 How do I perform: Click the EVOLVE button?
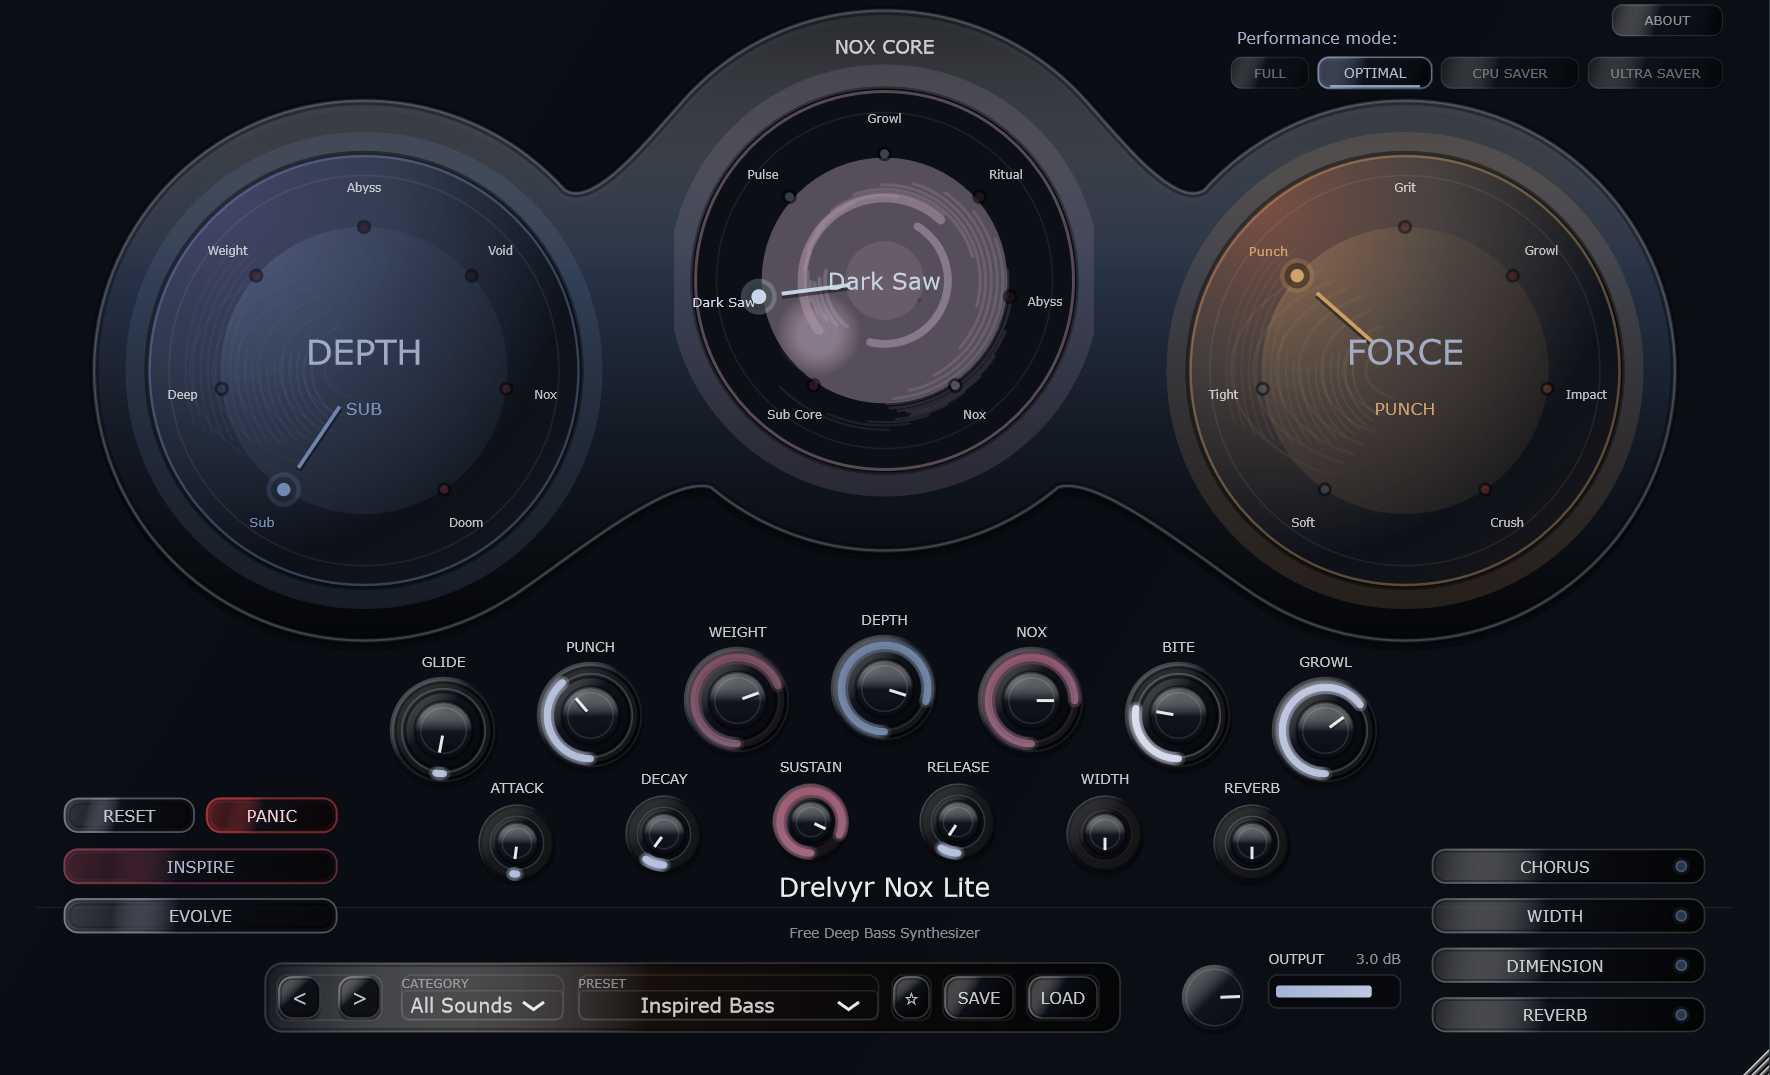pos(200,916)
